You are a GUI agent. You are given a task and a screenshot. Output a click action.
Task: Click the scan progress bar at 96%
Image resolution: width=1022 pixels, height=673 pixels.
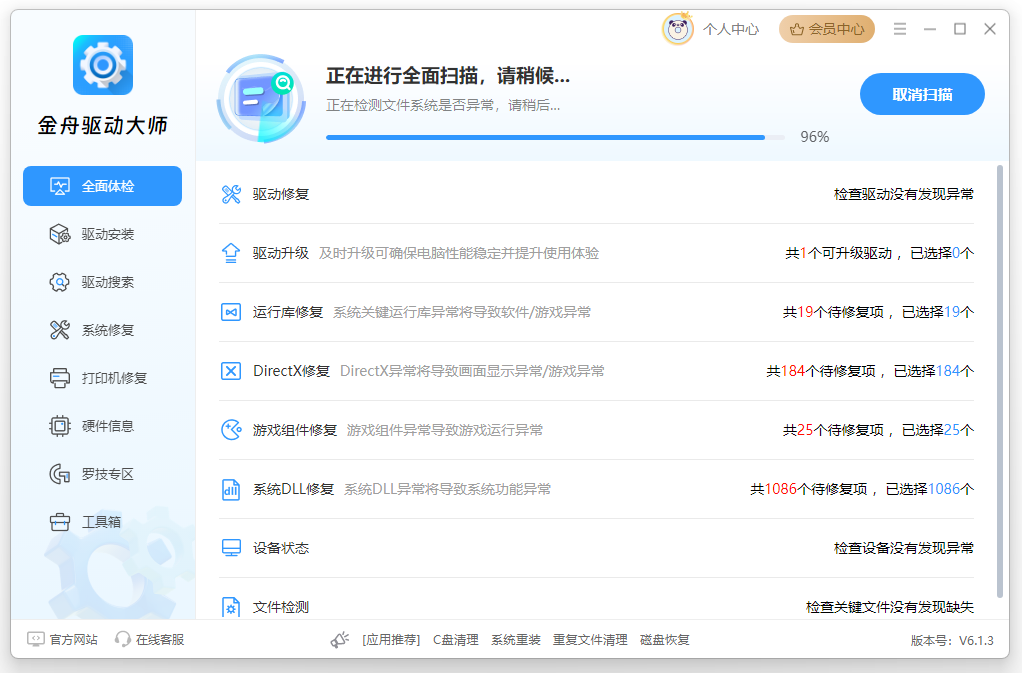(555, 137)
